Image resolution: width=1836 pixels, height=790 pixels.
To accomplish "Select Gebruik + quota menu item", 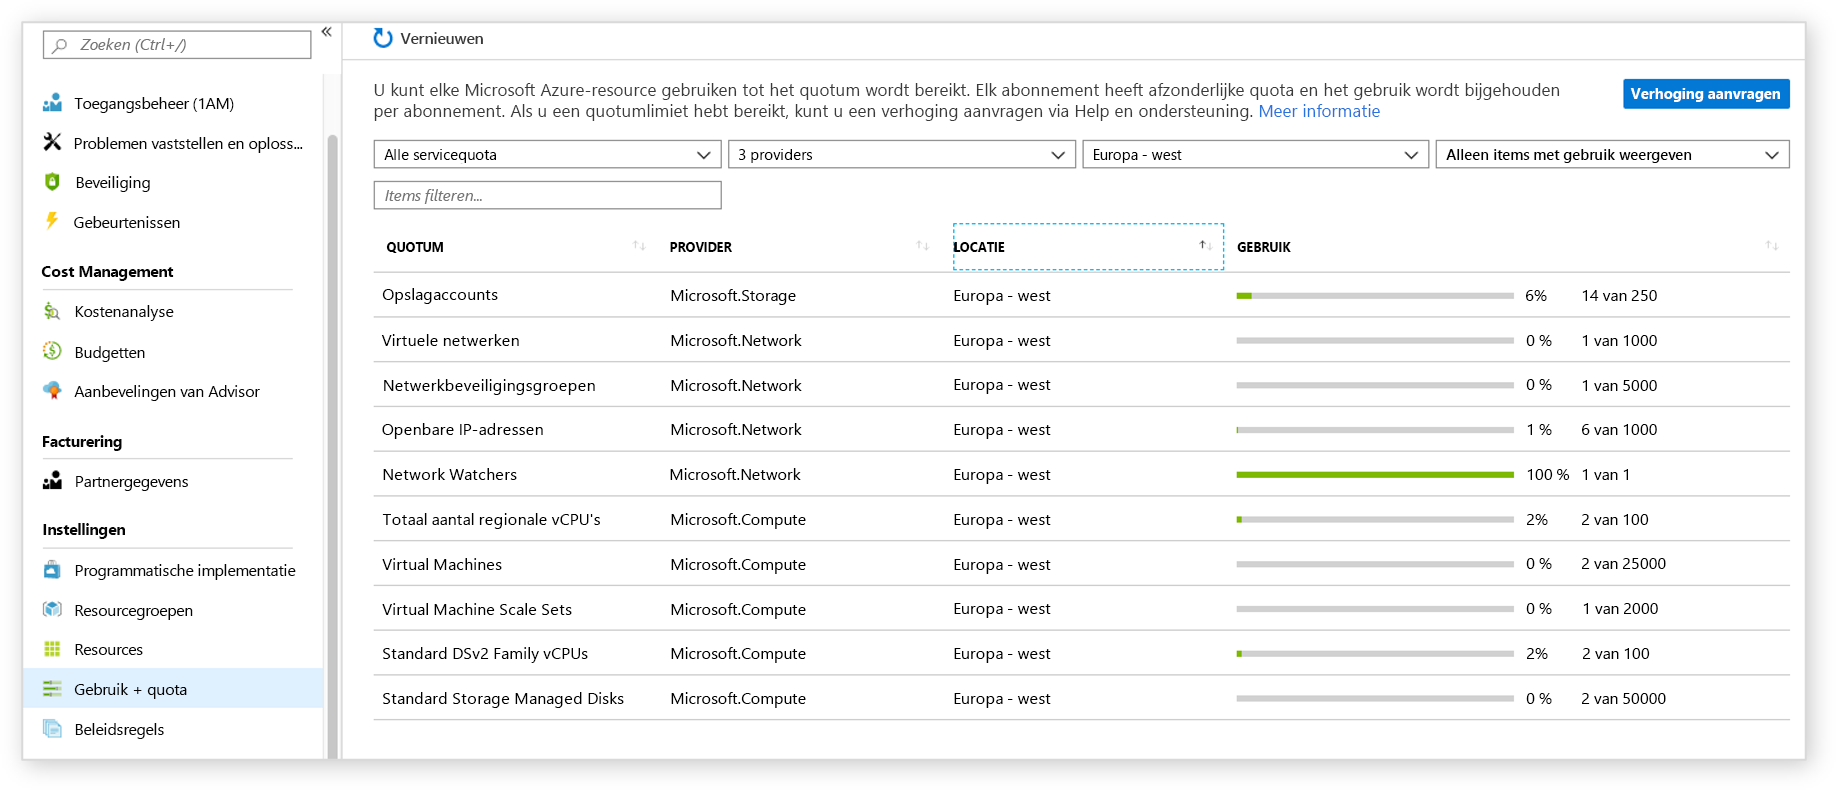I will coord(172,689).
